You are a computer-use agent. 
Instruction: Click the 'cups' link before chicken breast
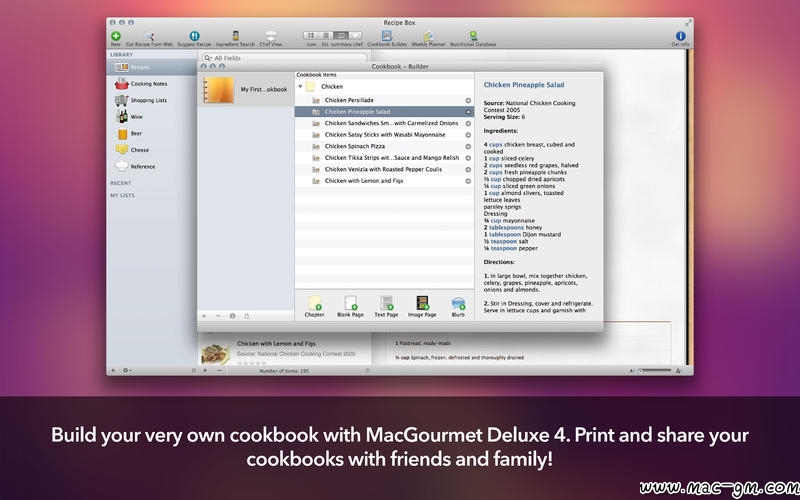tap(495, 145)
